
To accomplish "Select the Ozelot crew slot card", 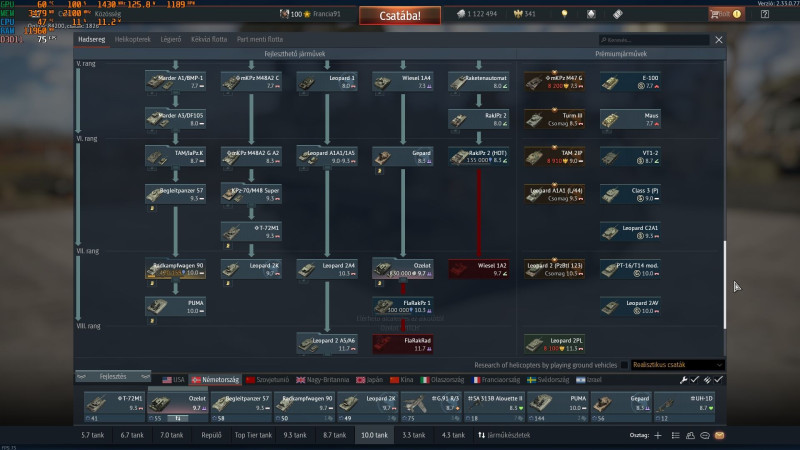I will [178, 406].
